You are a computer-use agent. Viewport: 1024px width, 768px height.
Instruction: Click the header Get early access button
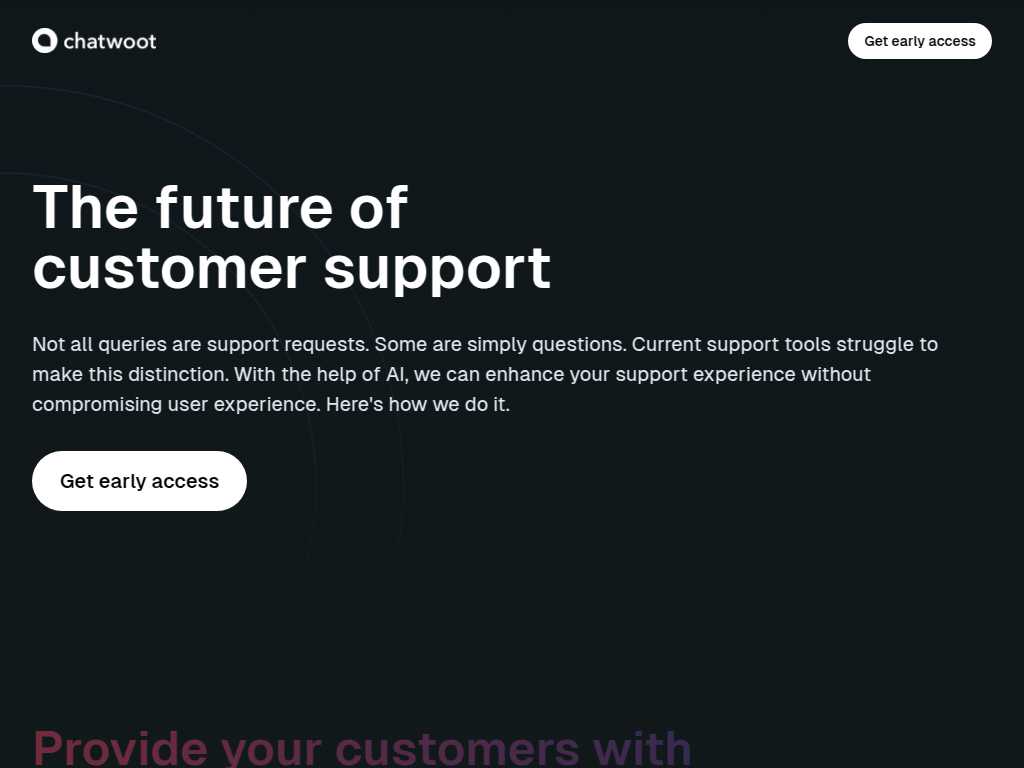tap(920, 41)
